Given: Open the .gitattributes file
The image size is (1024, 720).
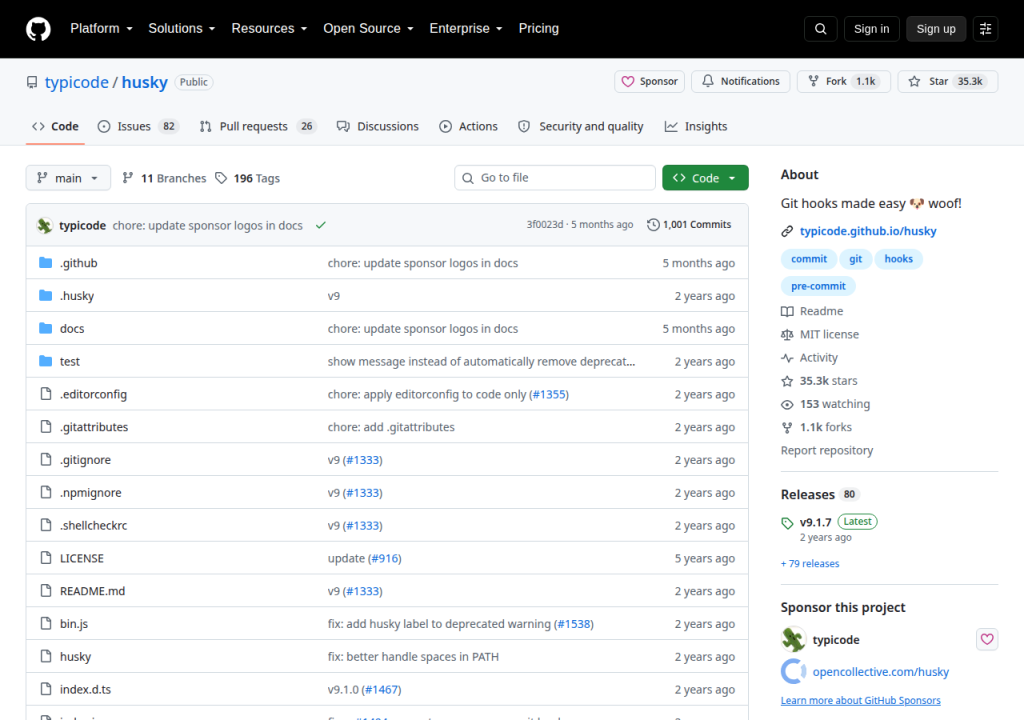Looking at the screenshot, I should [x=94, y=427].
